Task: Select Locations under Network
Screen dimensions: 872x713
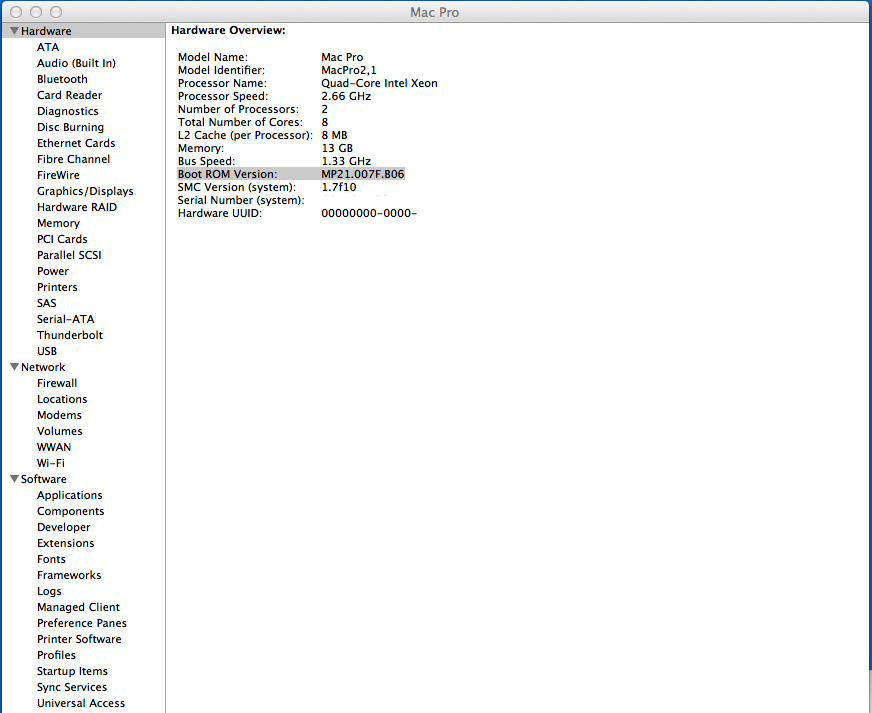Action: (62, 399)
